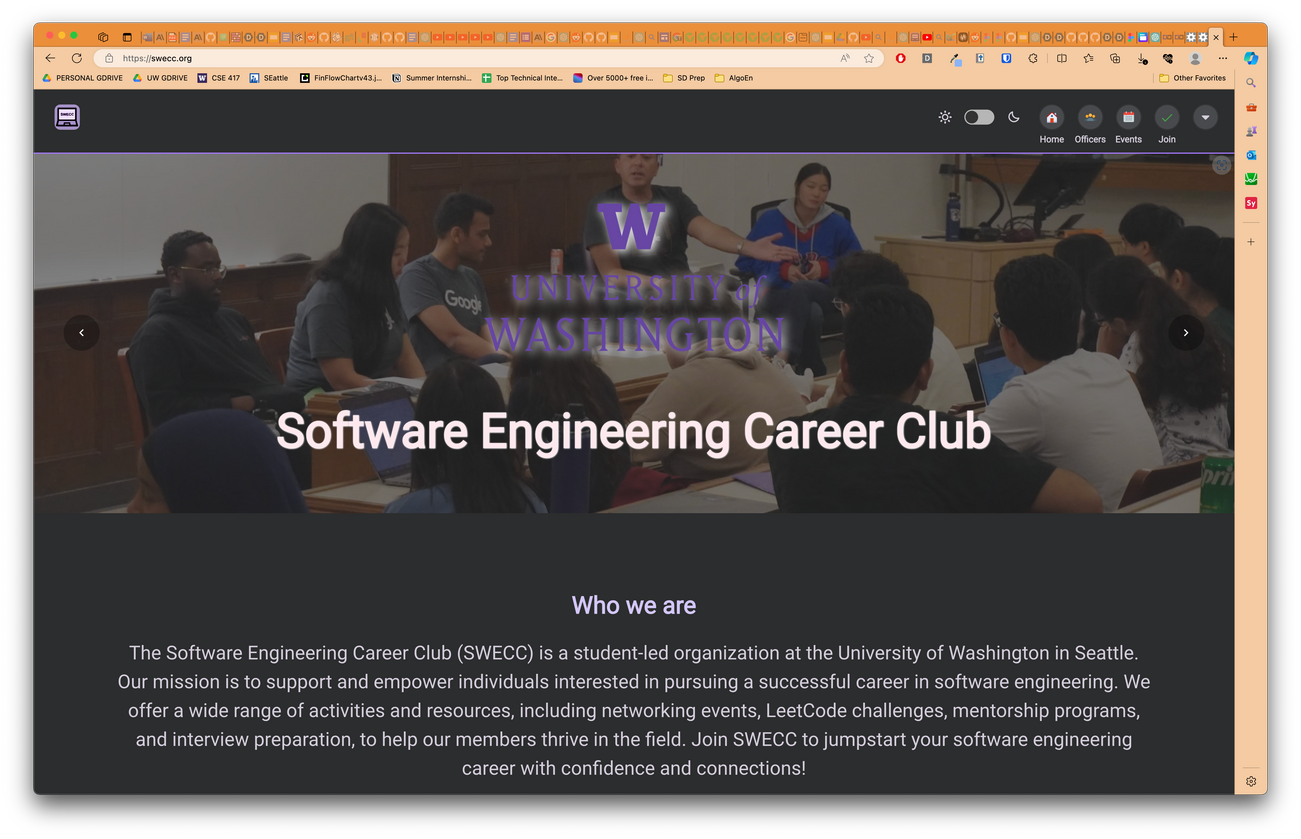Expand the navbar dropdown arrow menu
Screen dimensions: 1301x839
tap(1205, 117)
